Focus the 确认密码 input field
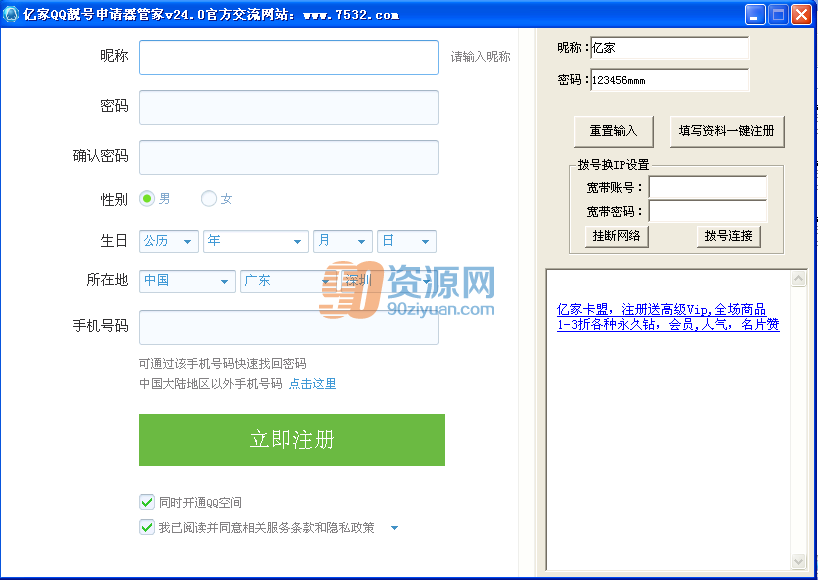 [x=288, y=158]
